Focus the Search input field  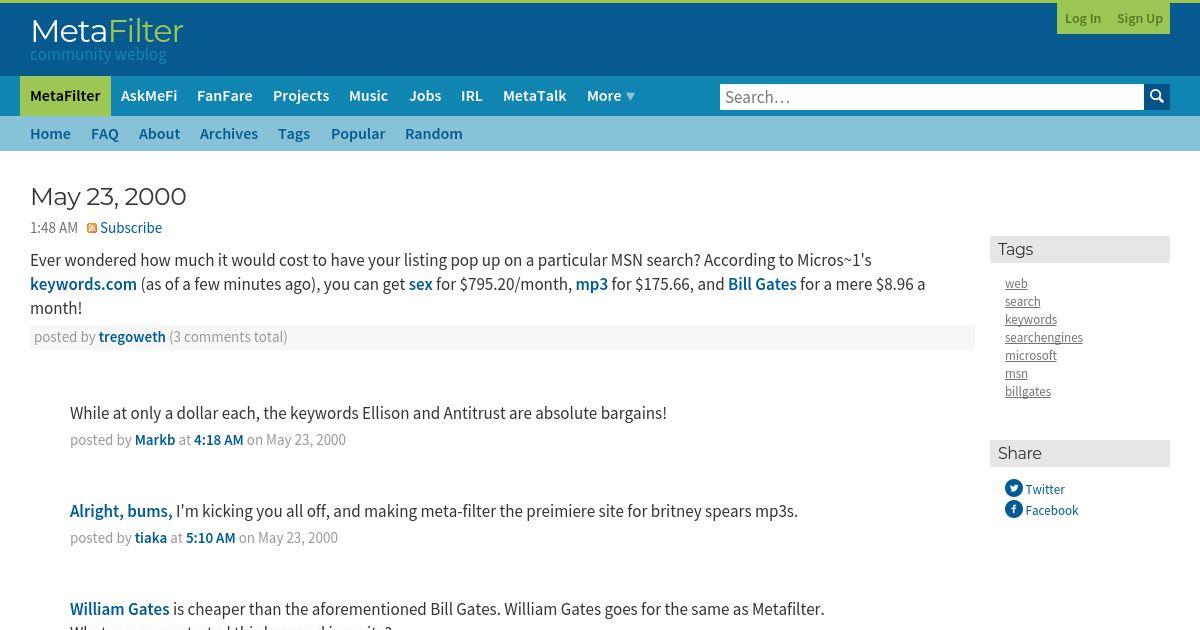[x=932, y=97]
